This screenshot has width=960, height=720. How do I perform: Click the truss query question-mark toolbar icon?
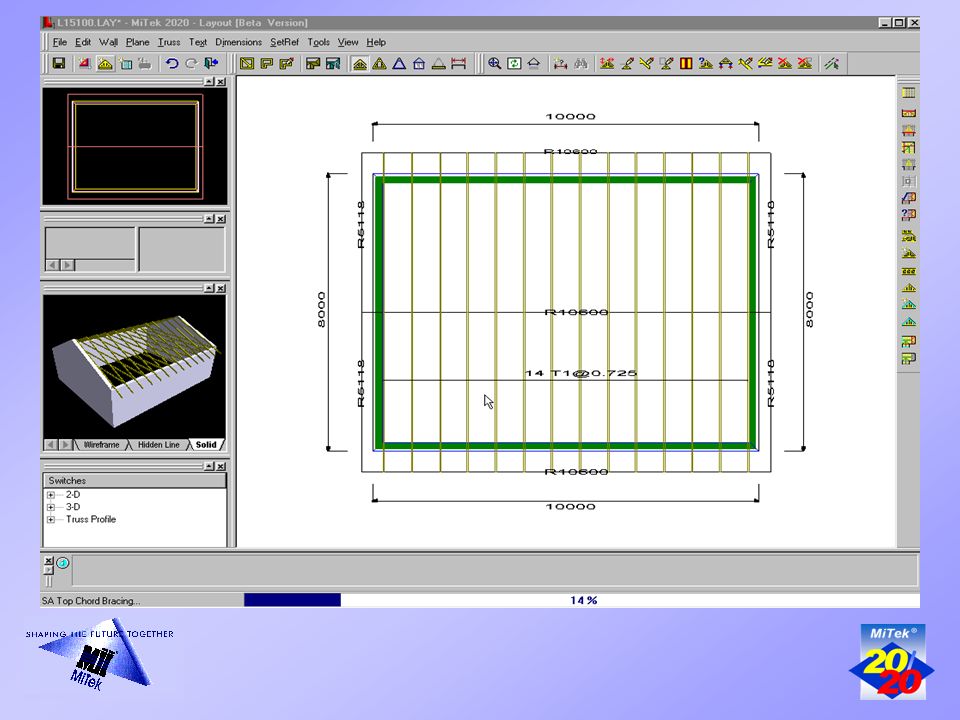705,64
